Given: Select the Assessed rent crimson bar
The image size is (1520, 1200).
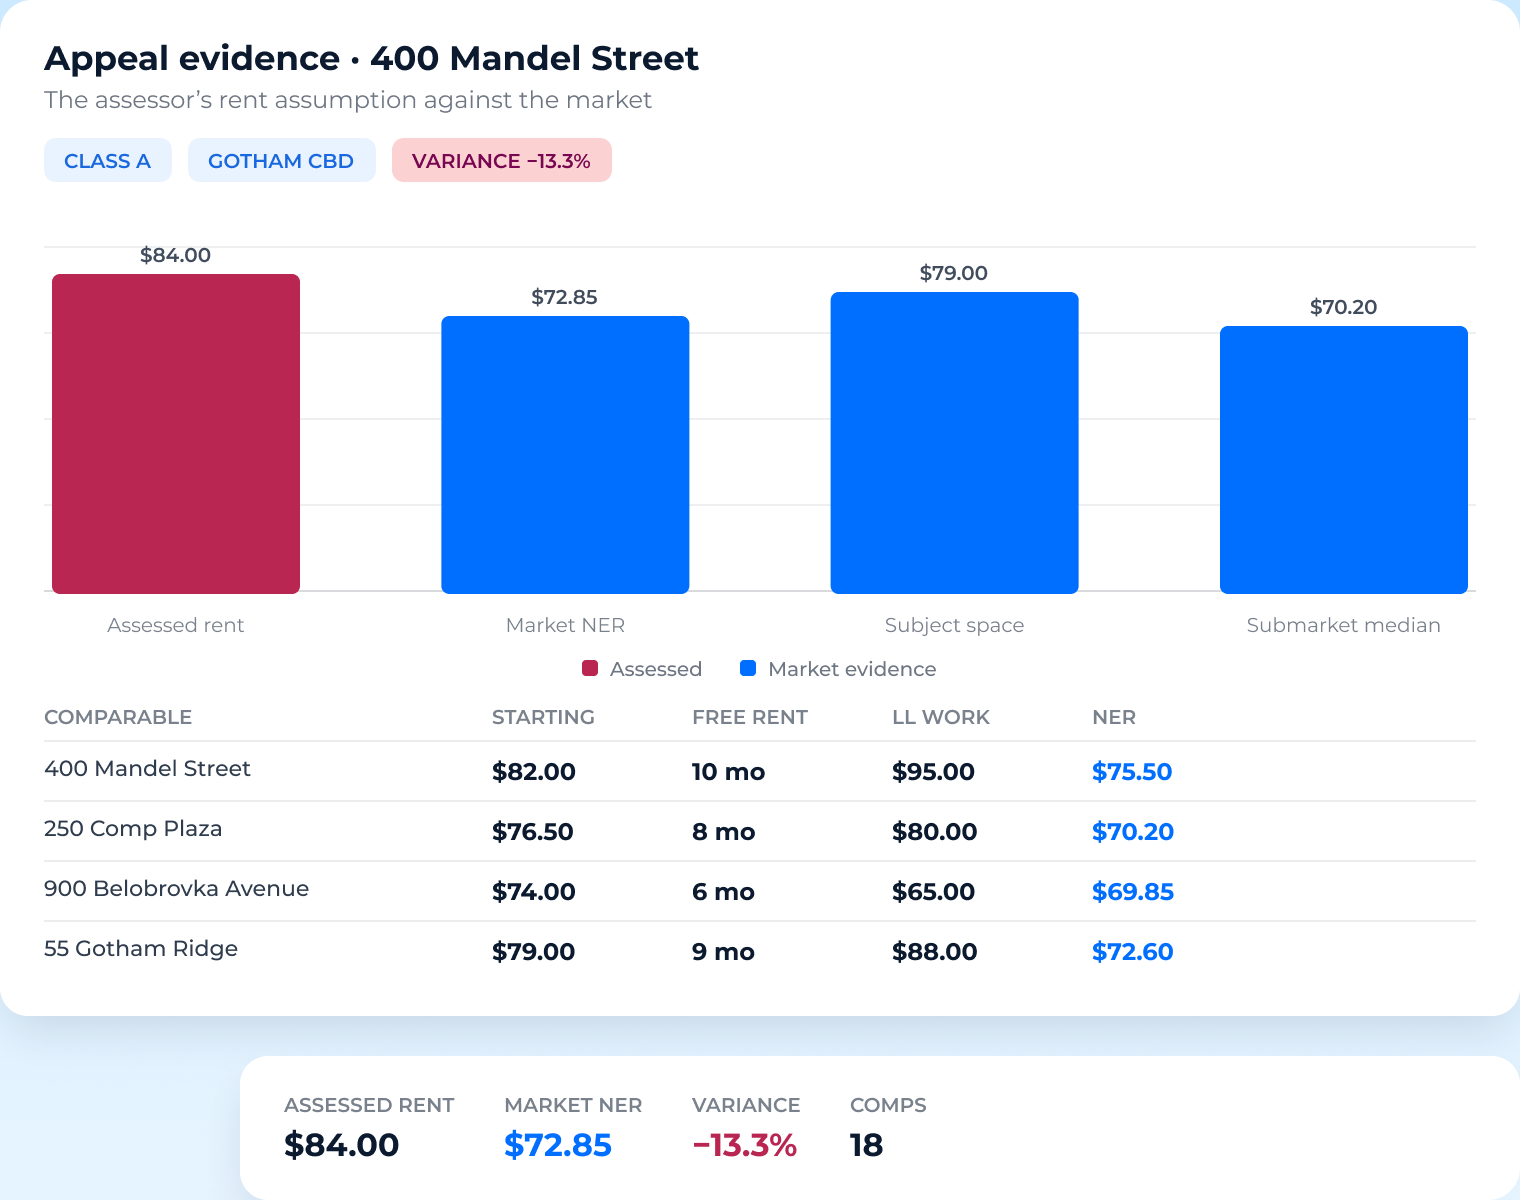Looking at the screenshot, I should click(x=176, y=433).
